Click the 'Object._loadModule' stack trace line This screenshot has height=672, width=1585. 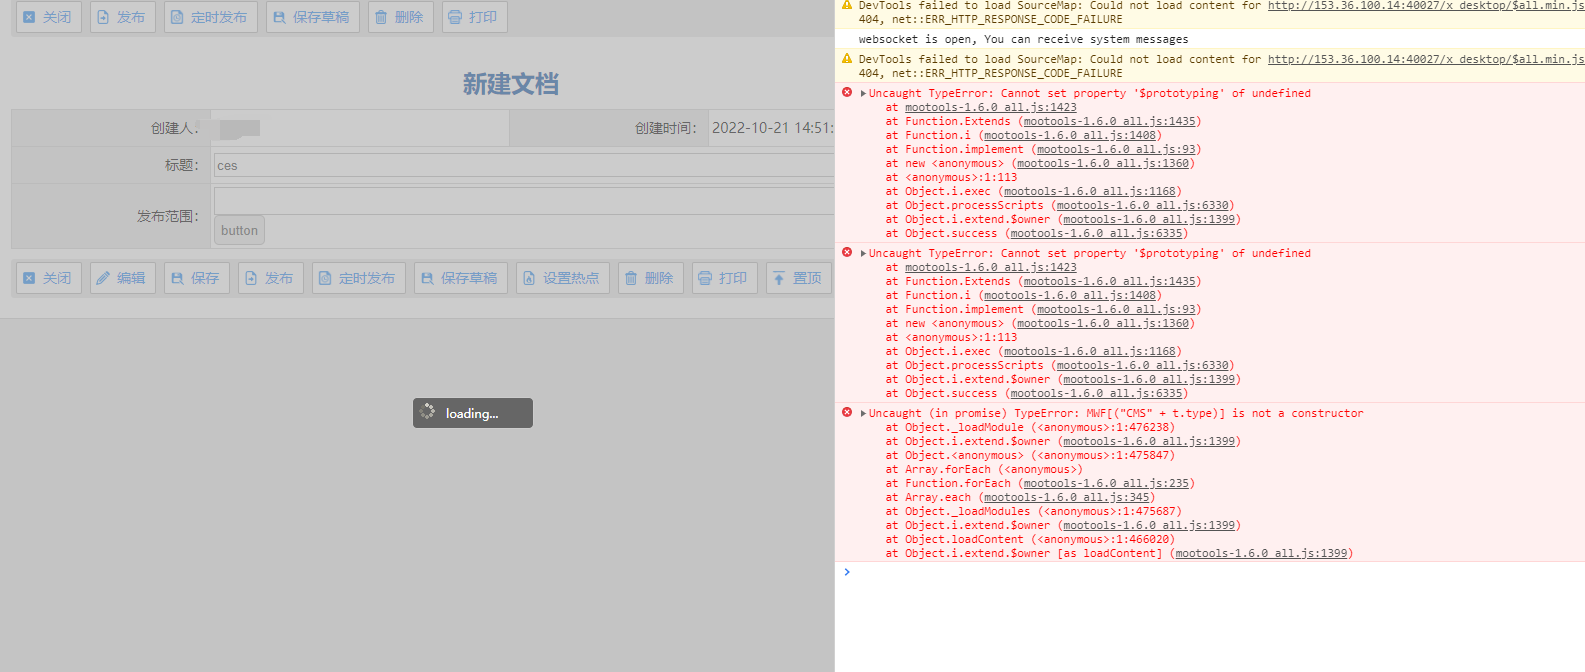click(1030, 427)
